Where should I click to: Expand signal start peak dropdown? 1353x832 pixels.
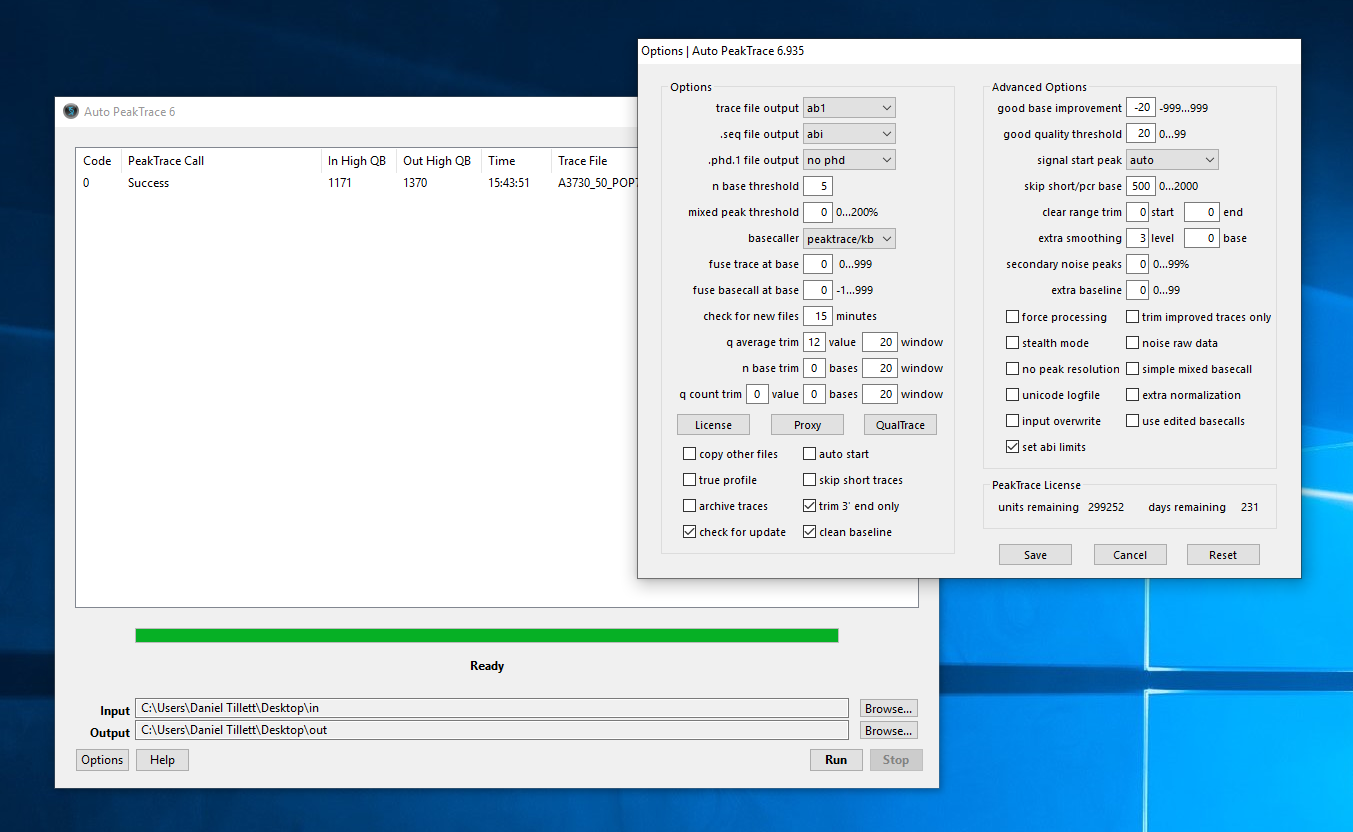[x=1172, y=160]
